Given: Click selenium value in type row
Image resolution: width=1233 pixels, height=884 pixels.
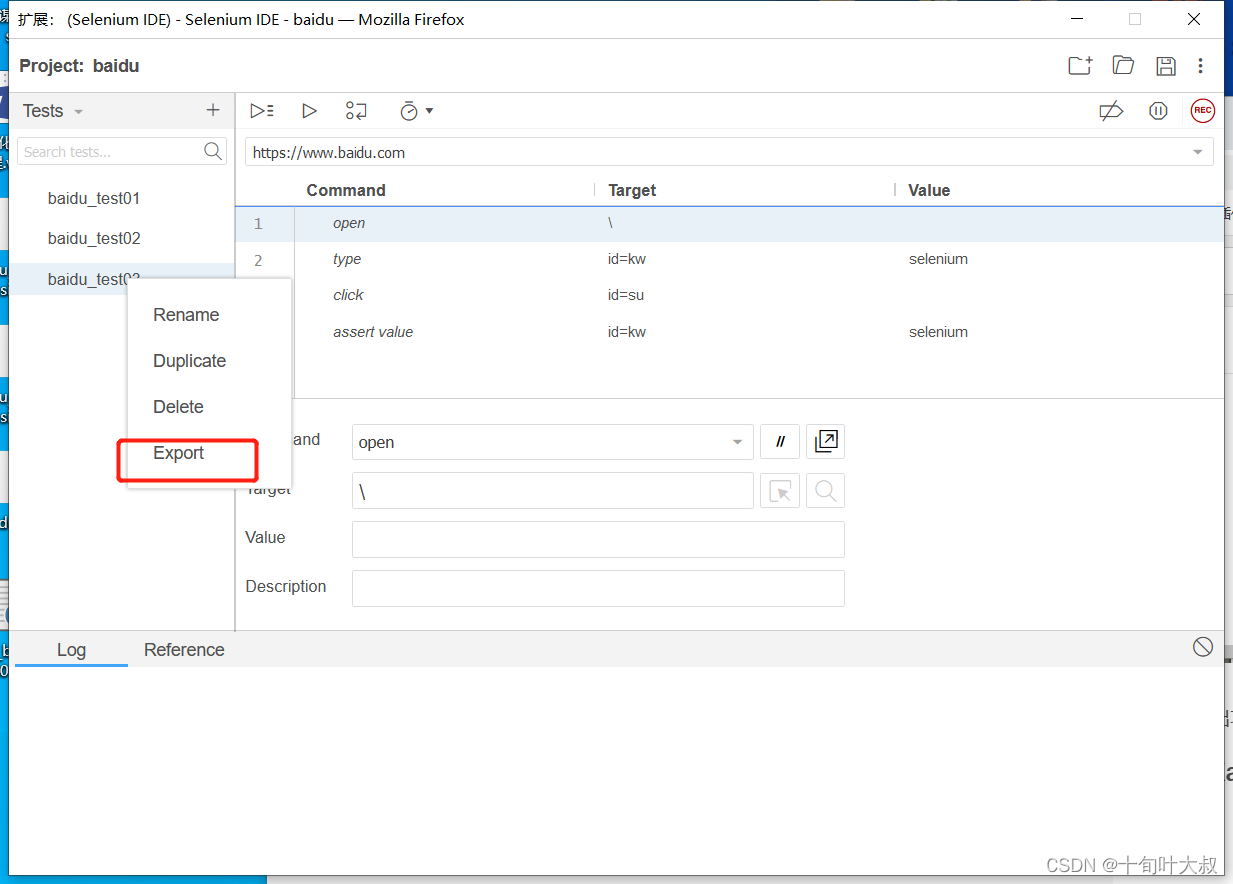Looking at the screenshot, I should pos(938,259).
